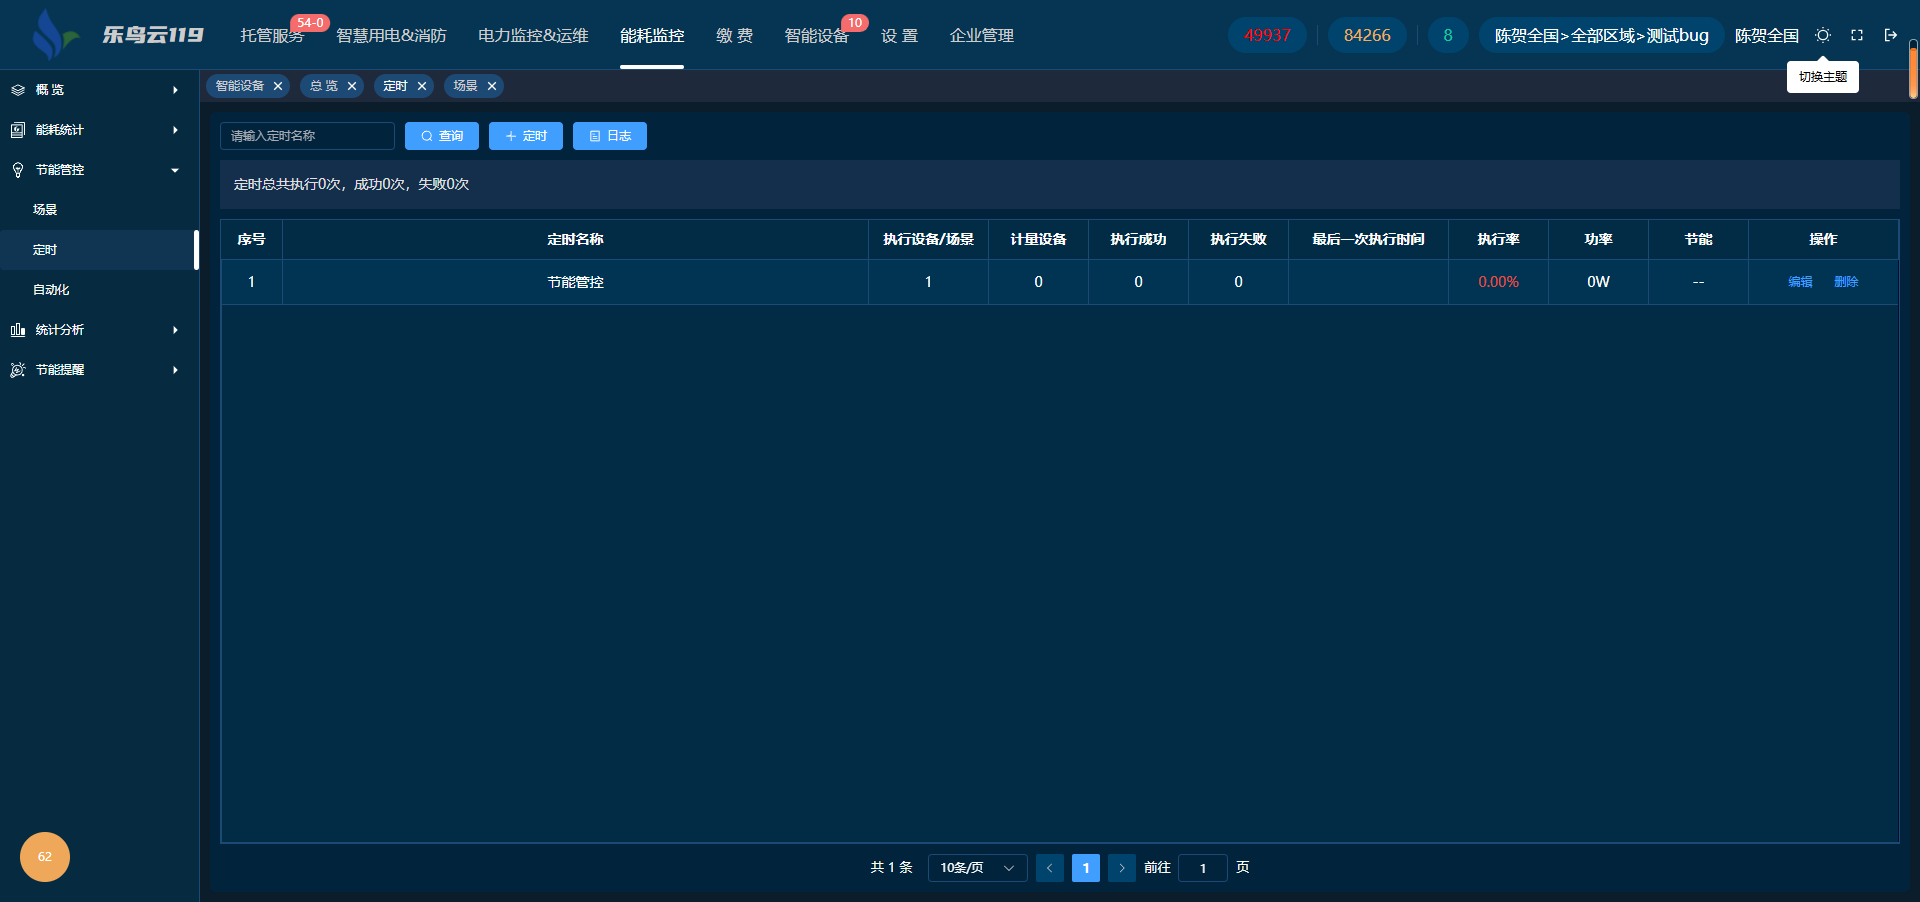Toggle fullscreen mode icon

point(1857,35)
